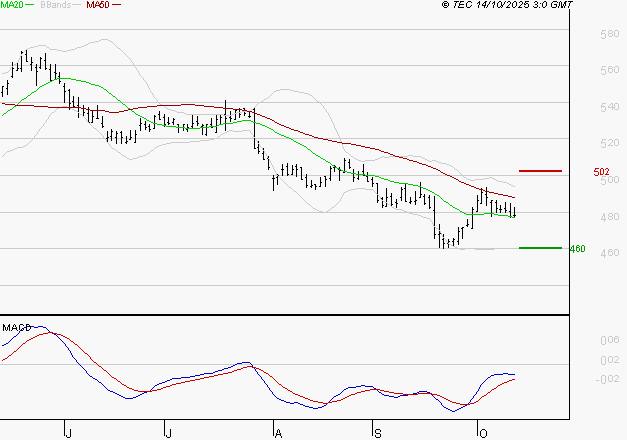Toggle the BBands legend entry
Screen dimensions: 627x440
(x=58, y=5)
